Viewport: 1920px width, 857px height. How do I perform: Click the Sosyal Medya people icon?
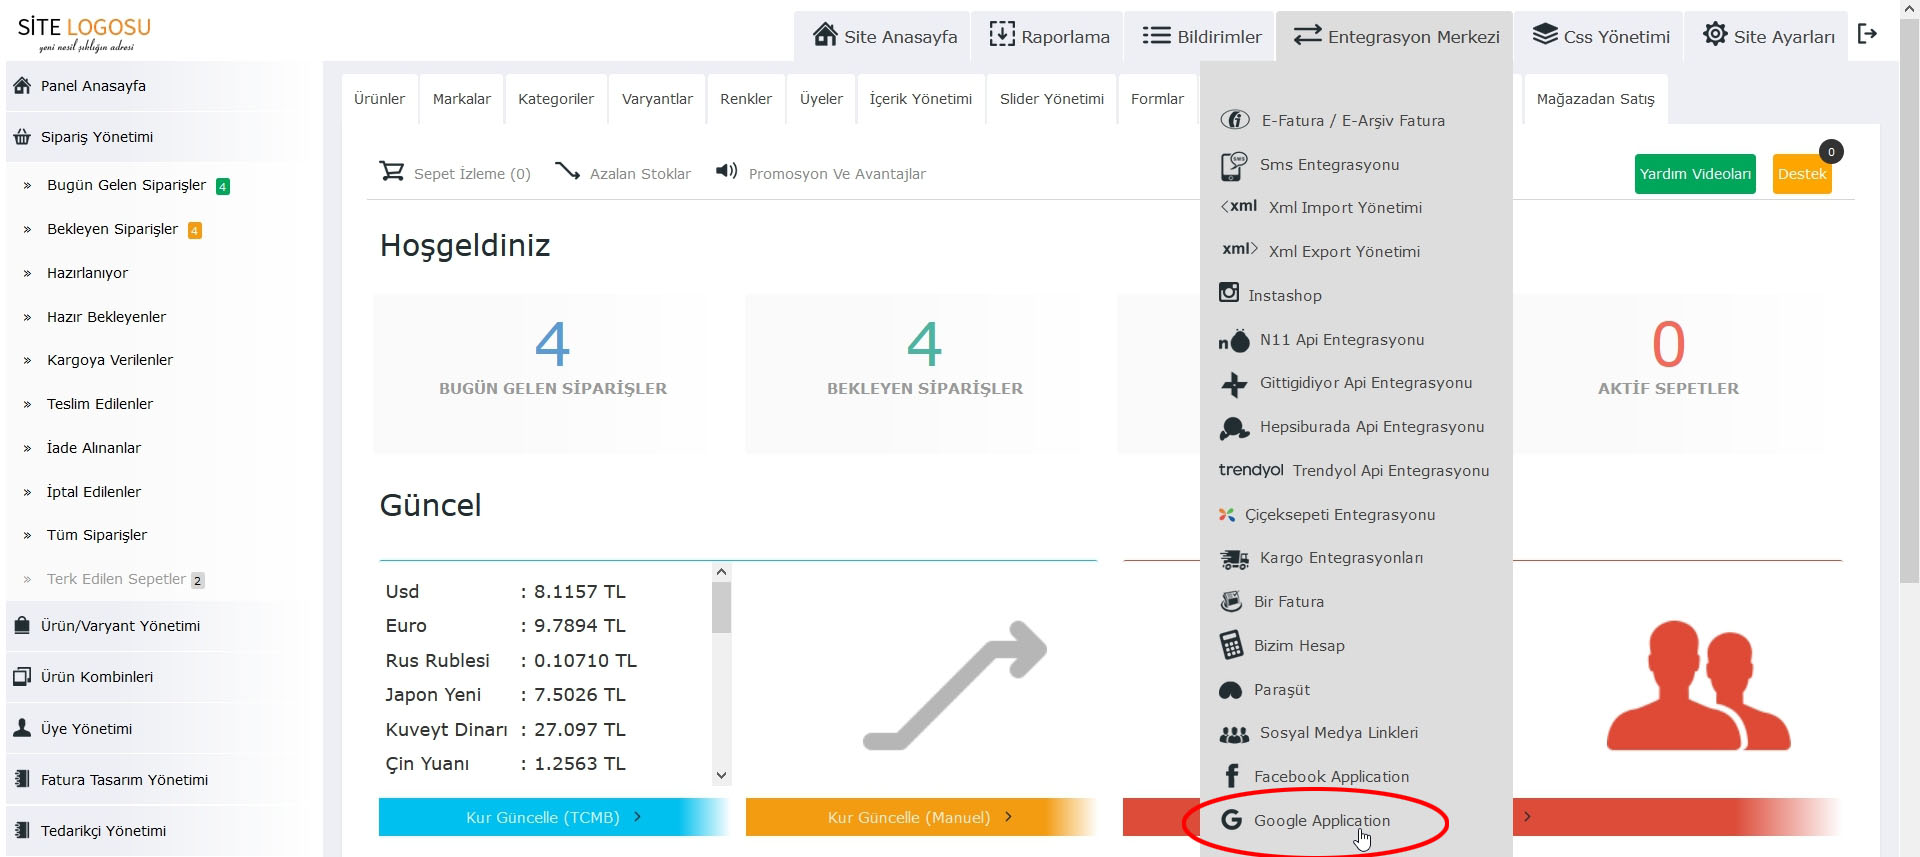1234,734
